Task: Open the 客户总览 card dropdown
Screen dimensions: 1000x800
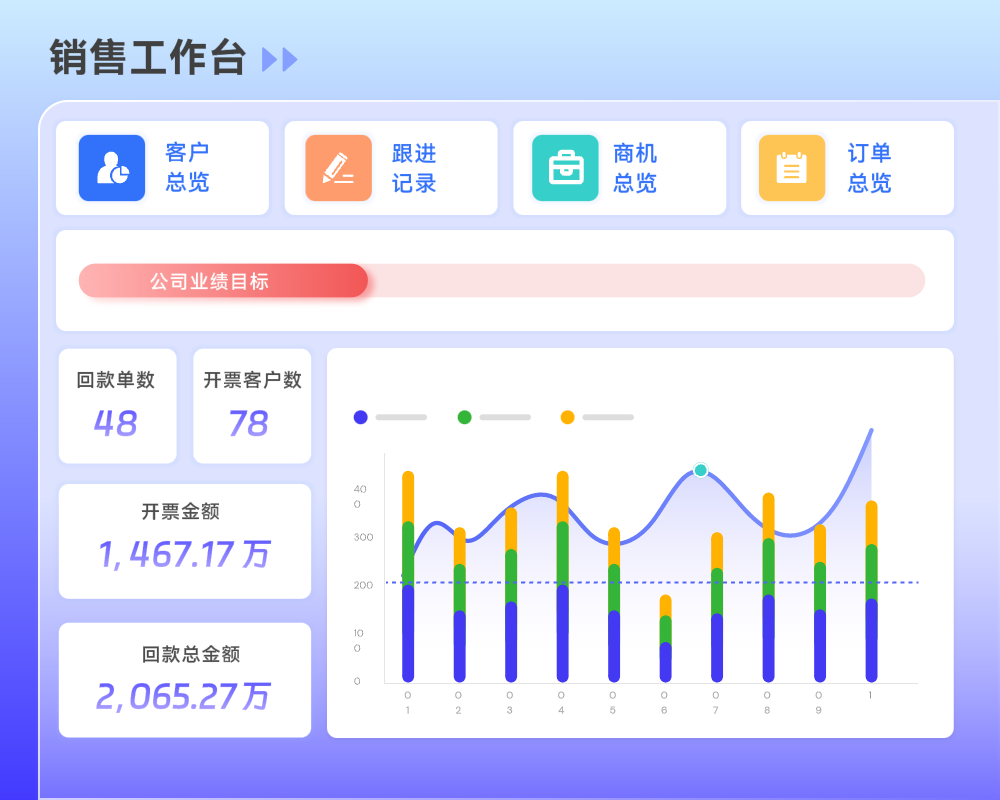Action: pyautogui.click(x=163, y=167)
